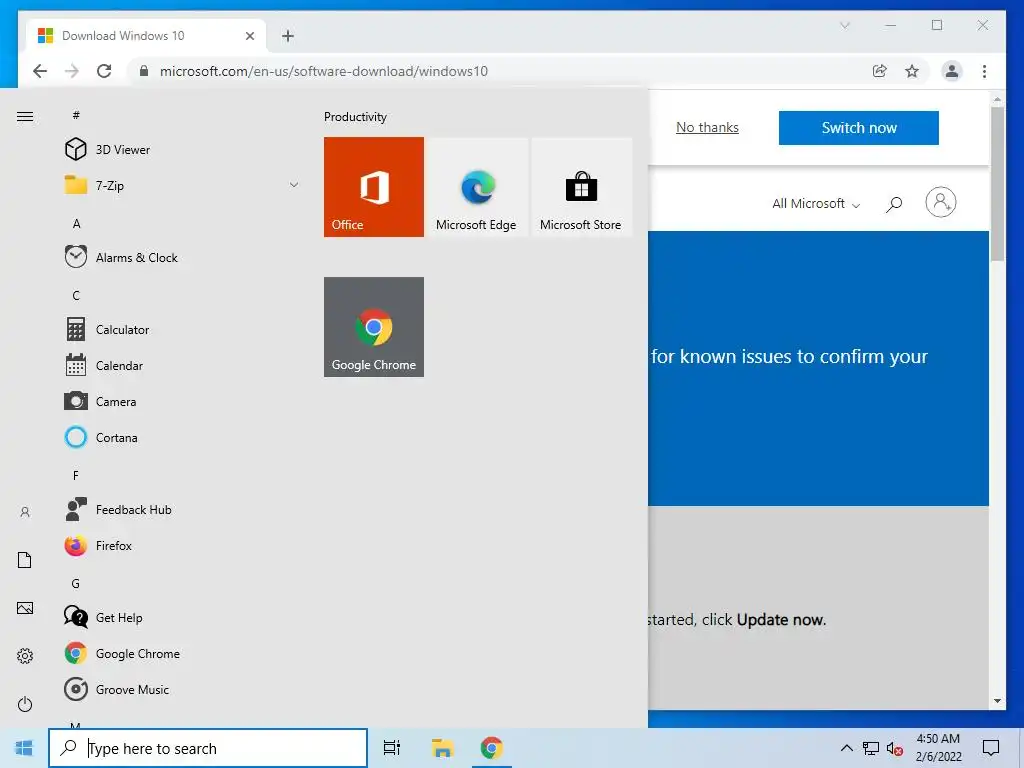Open the Microsoft Edge tile
The image size is (1024, 768).
477,187
